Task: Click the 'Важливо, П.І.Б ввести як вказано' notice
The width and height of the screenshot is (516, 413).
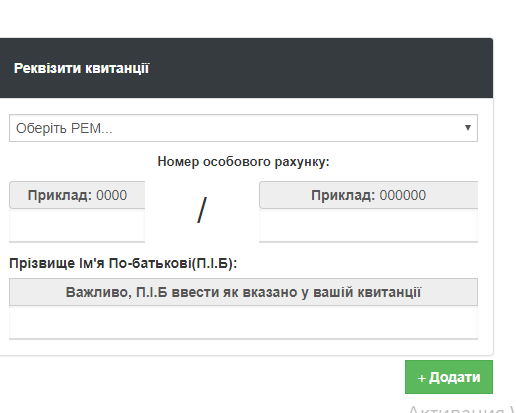Action: (x=243, y=292)
